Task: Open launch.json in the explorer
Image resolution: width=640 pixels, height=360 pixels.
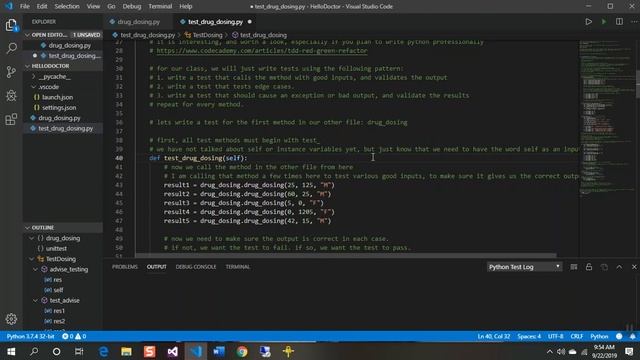Action: click(58, 97)
